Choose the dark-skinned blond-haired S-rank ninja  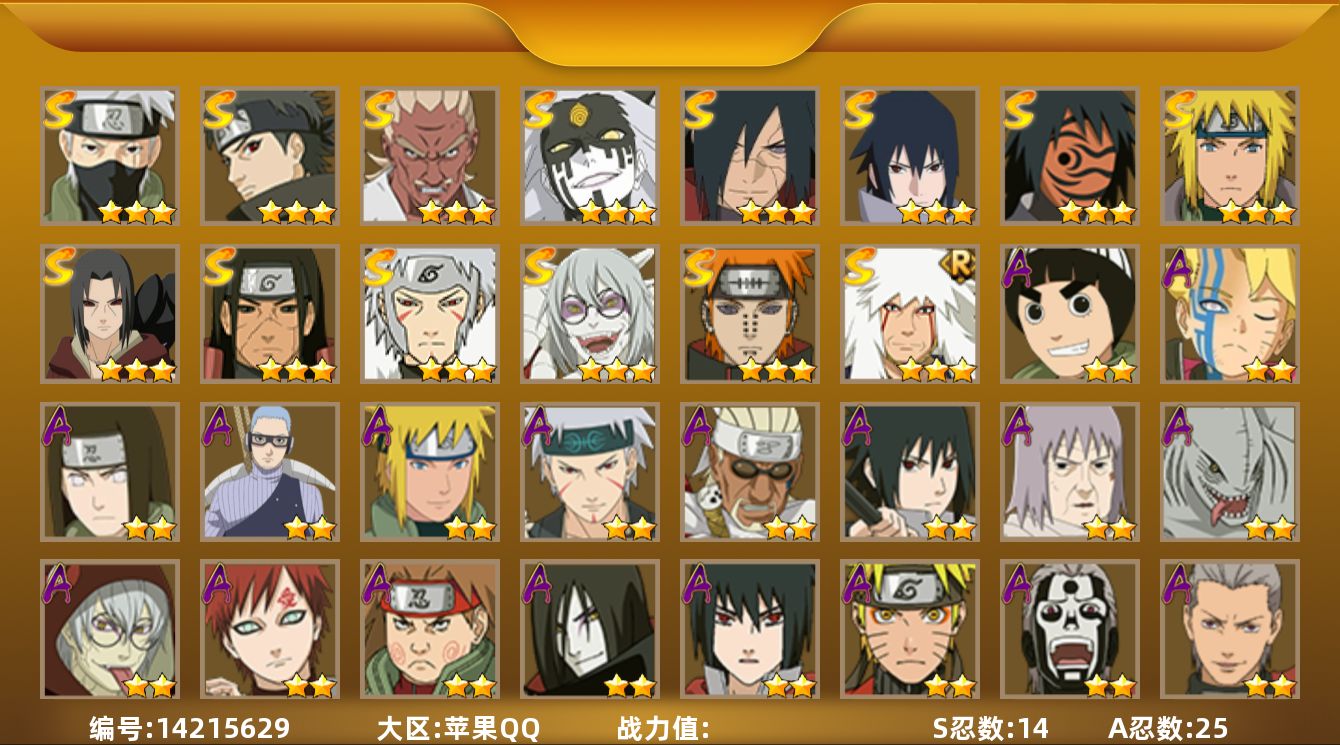click(429, 155)
